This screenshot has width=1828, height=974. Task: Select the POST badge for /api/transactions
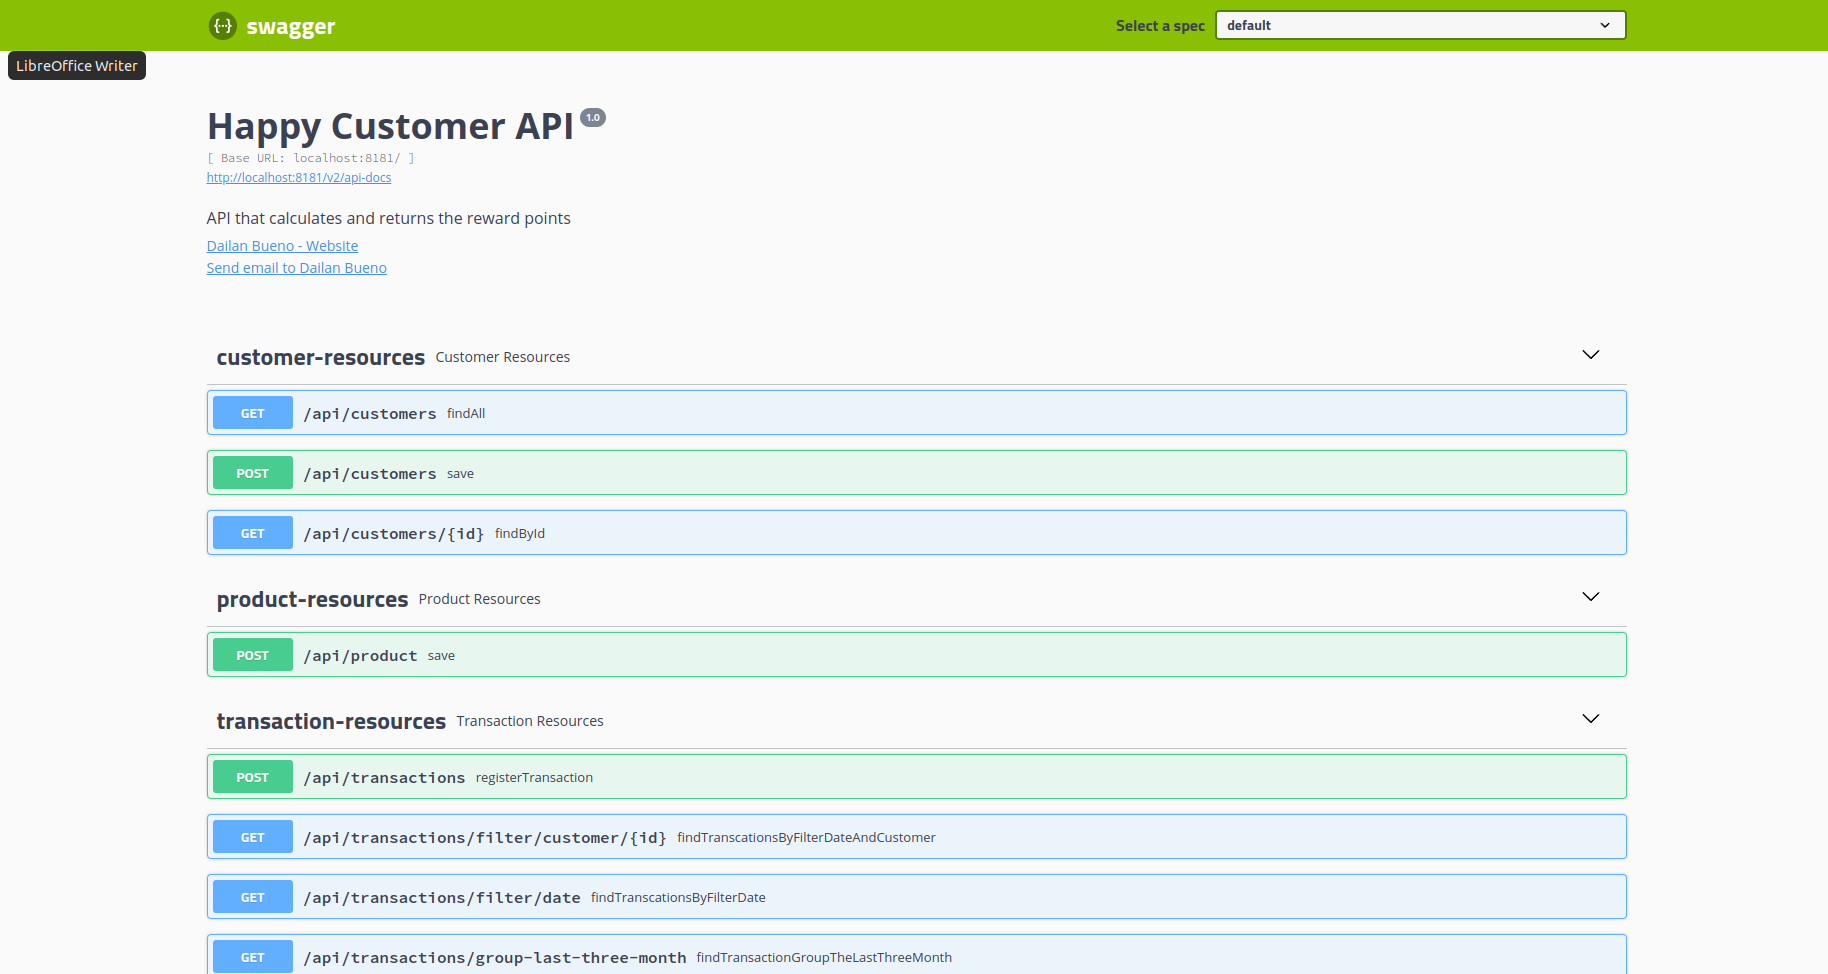[x=251, y=776]
